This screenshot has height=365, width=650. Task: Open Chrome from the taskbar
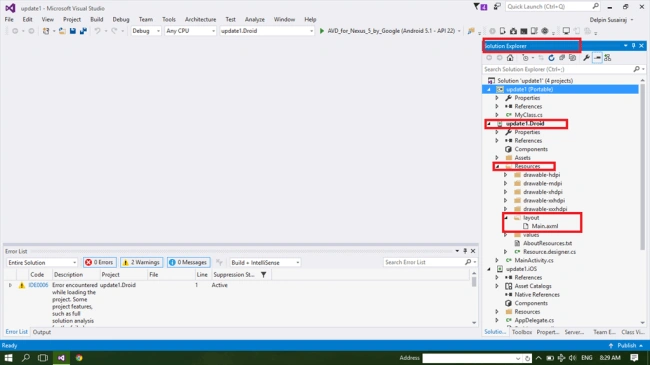coord(79,358)
